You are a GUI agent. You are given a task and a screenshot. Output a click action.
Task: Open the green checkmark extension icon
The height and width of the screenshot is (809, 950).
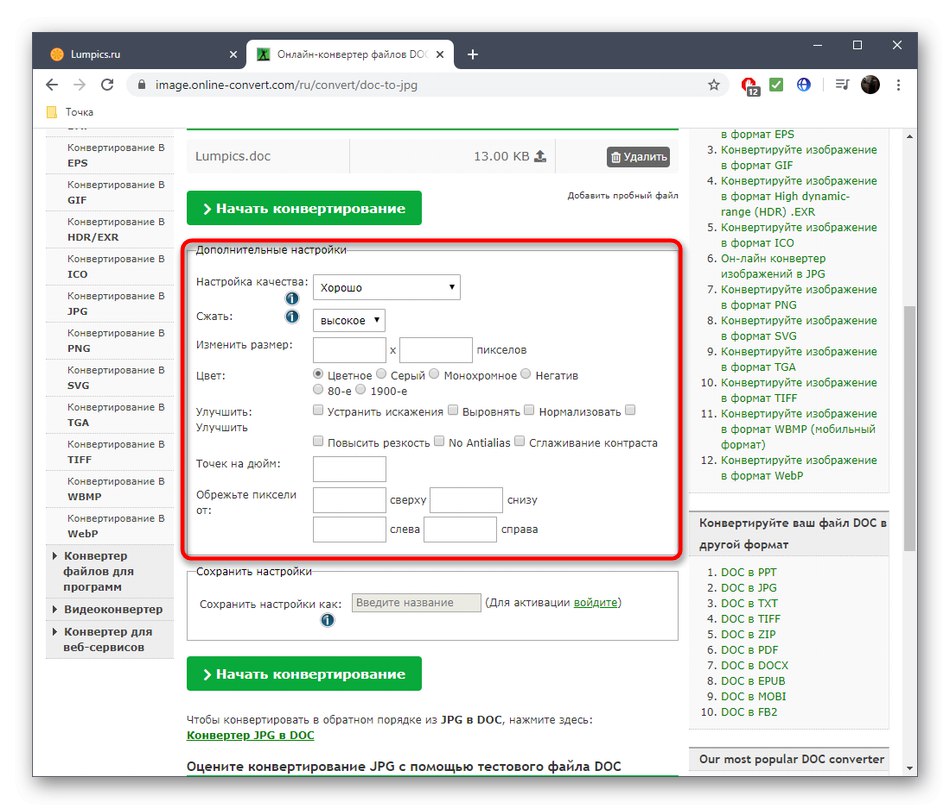click(x=776, y=85)
